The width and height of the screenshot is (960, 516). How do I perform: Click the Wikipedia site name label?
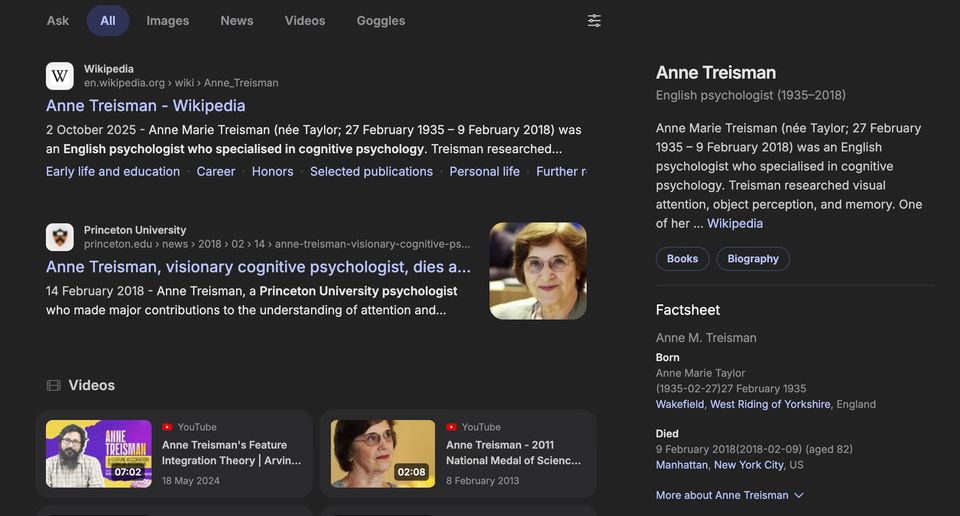coord(108,69)
